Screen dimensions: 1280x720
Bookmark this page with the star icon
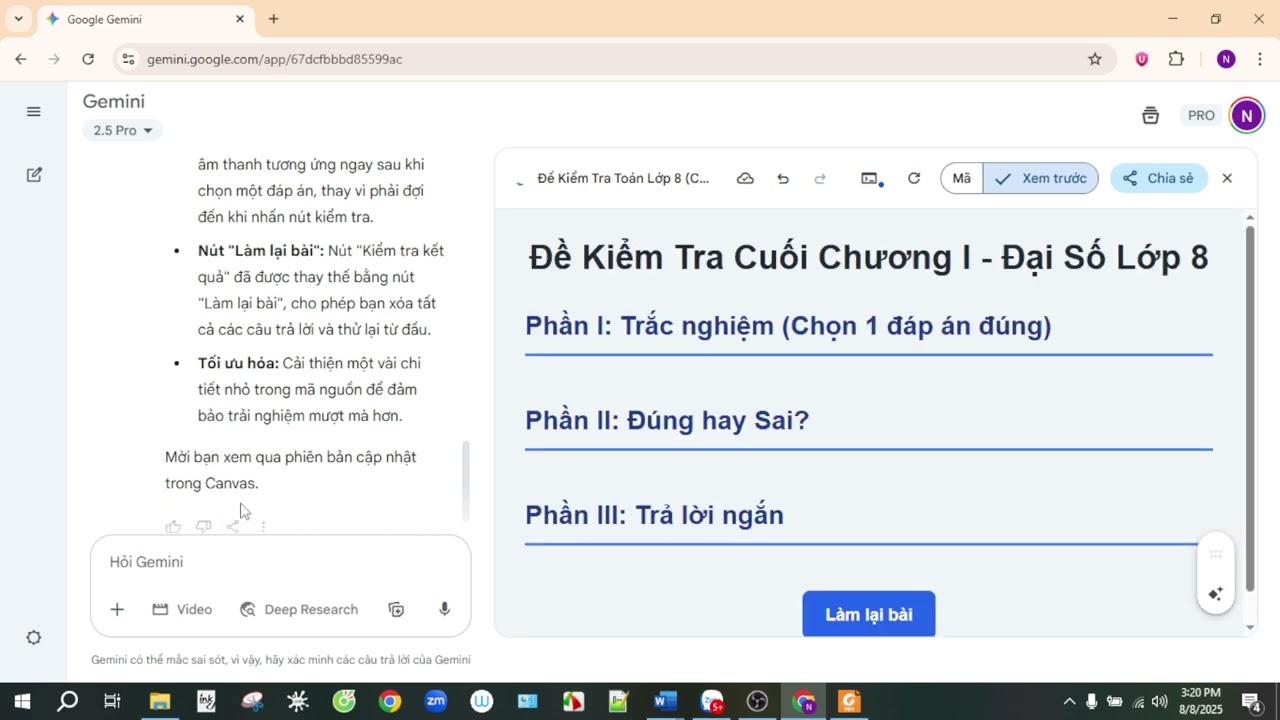(x=1095, y=59)
